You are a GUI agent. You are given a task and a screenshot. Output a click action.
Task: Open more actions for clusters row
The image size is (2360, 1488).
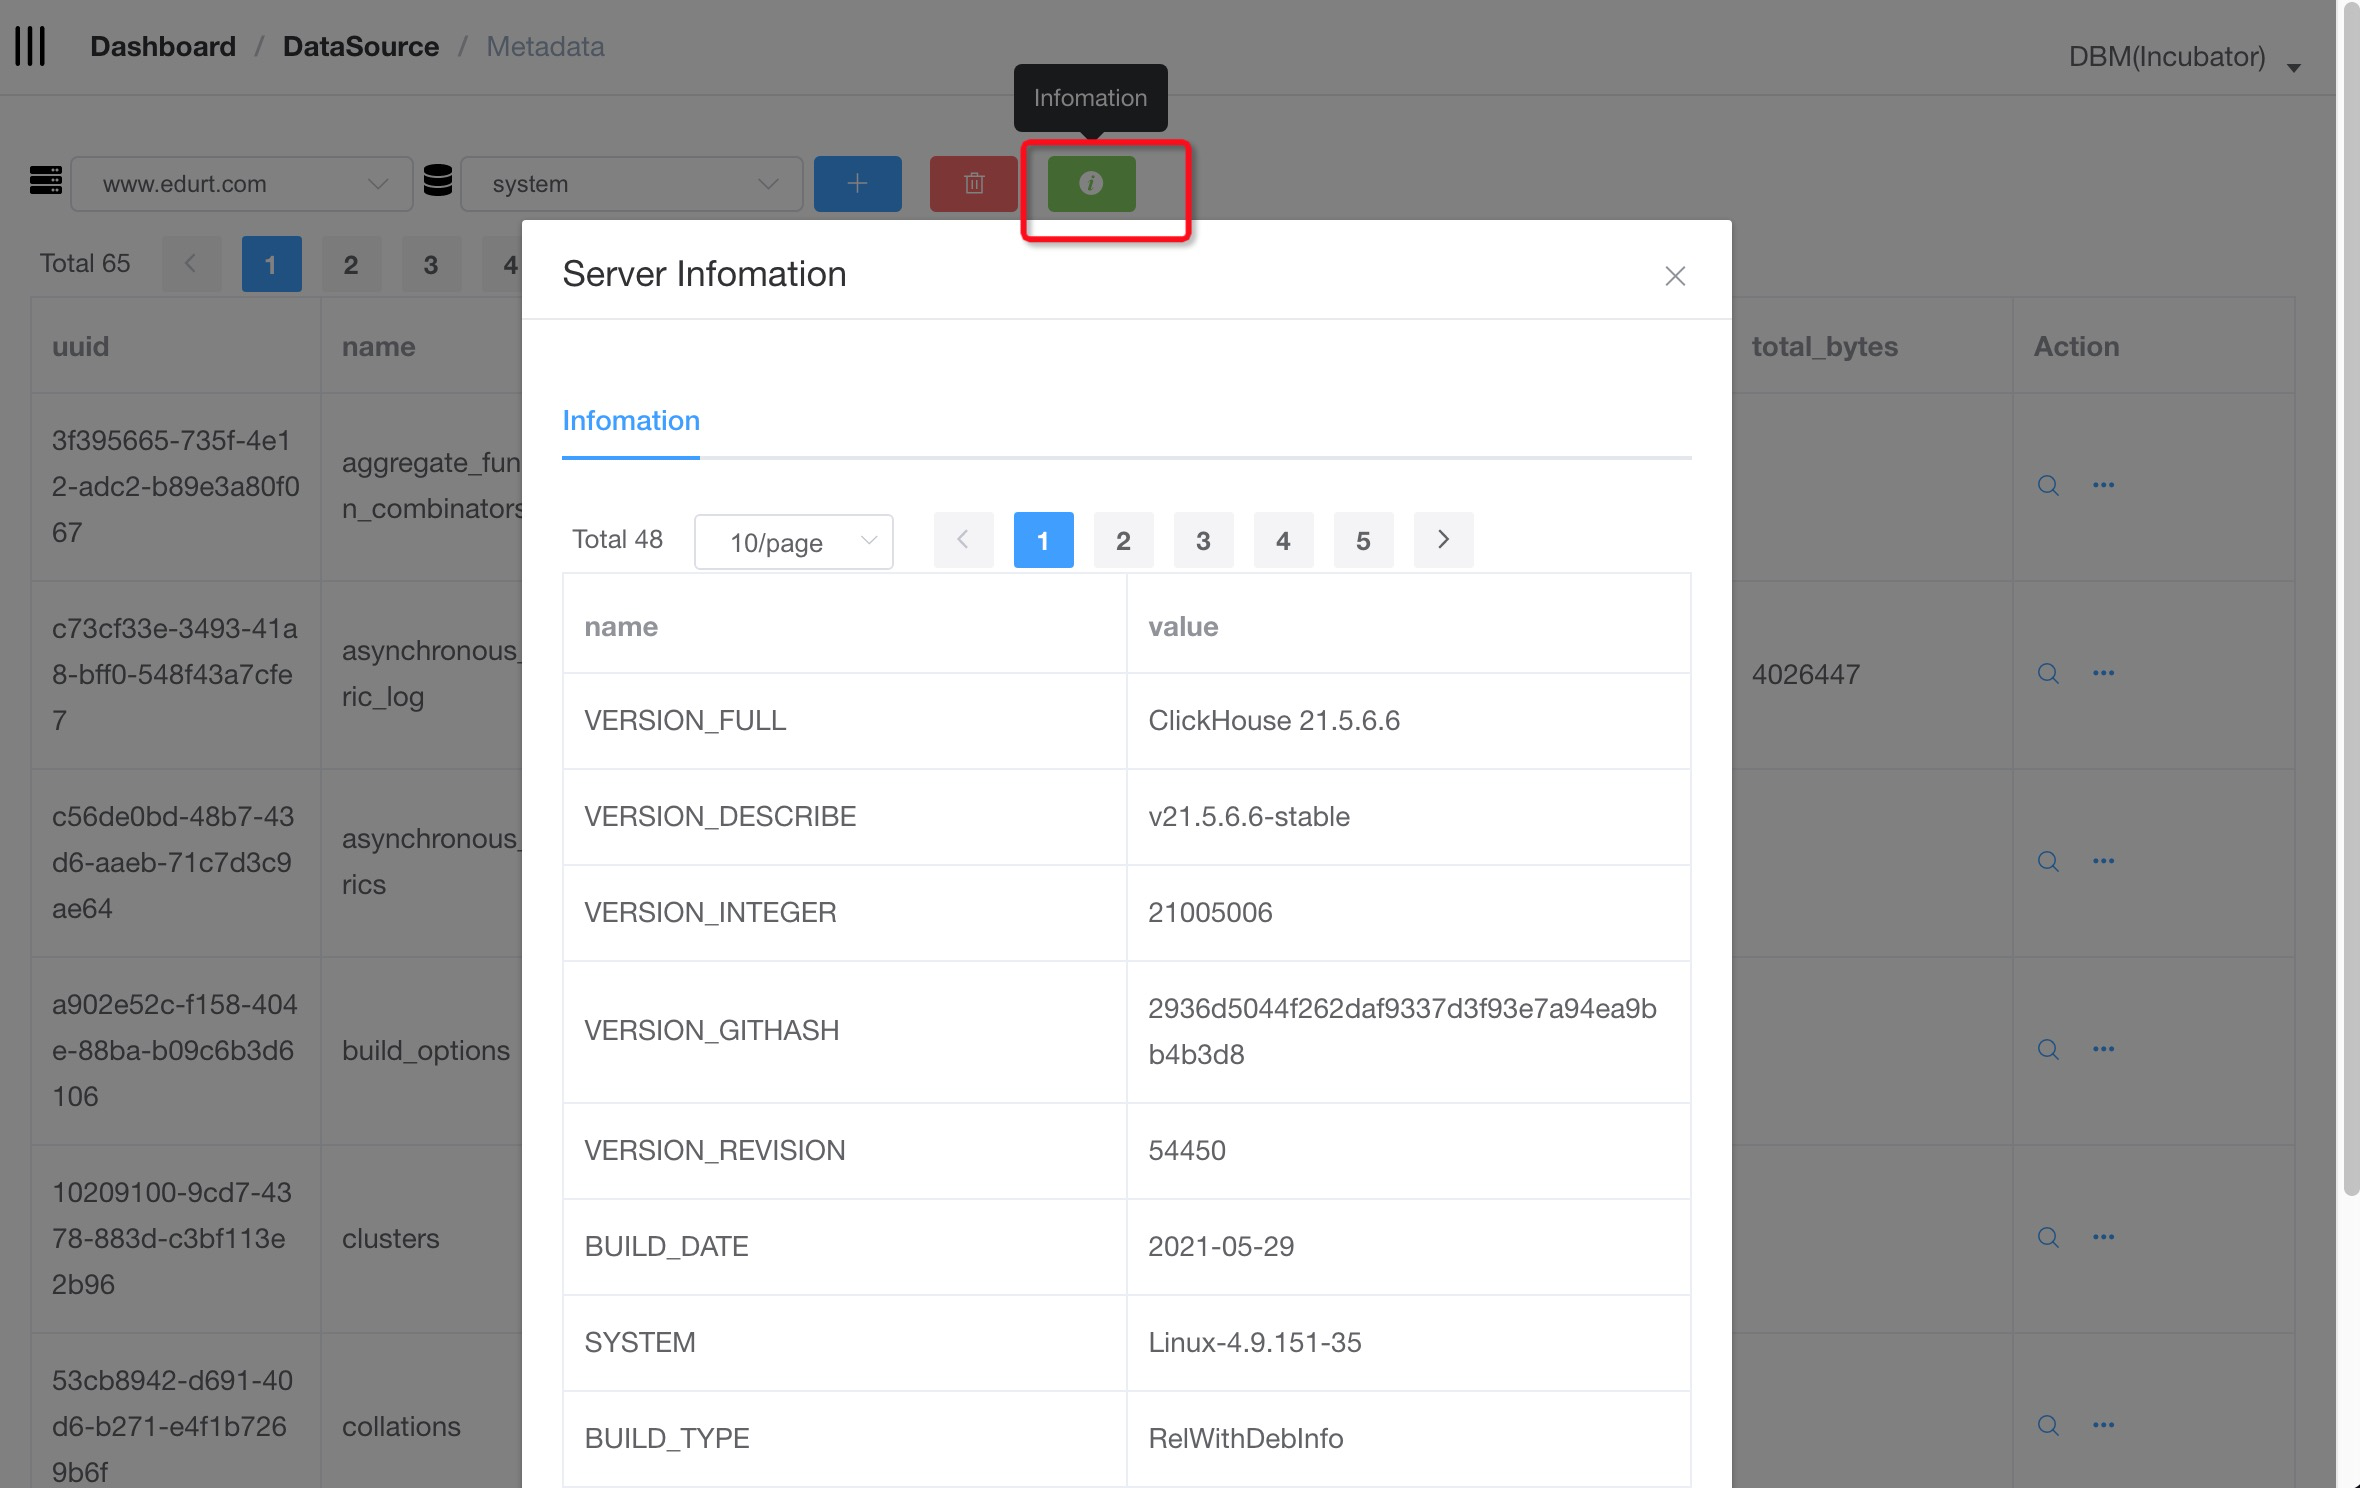tap(2103, 1237)
